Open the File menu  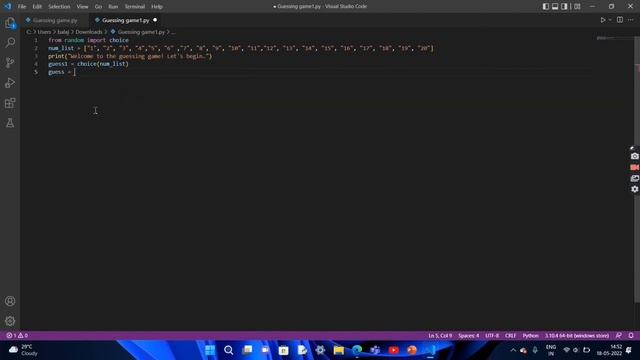[22, 7]
